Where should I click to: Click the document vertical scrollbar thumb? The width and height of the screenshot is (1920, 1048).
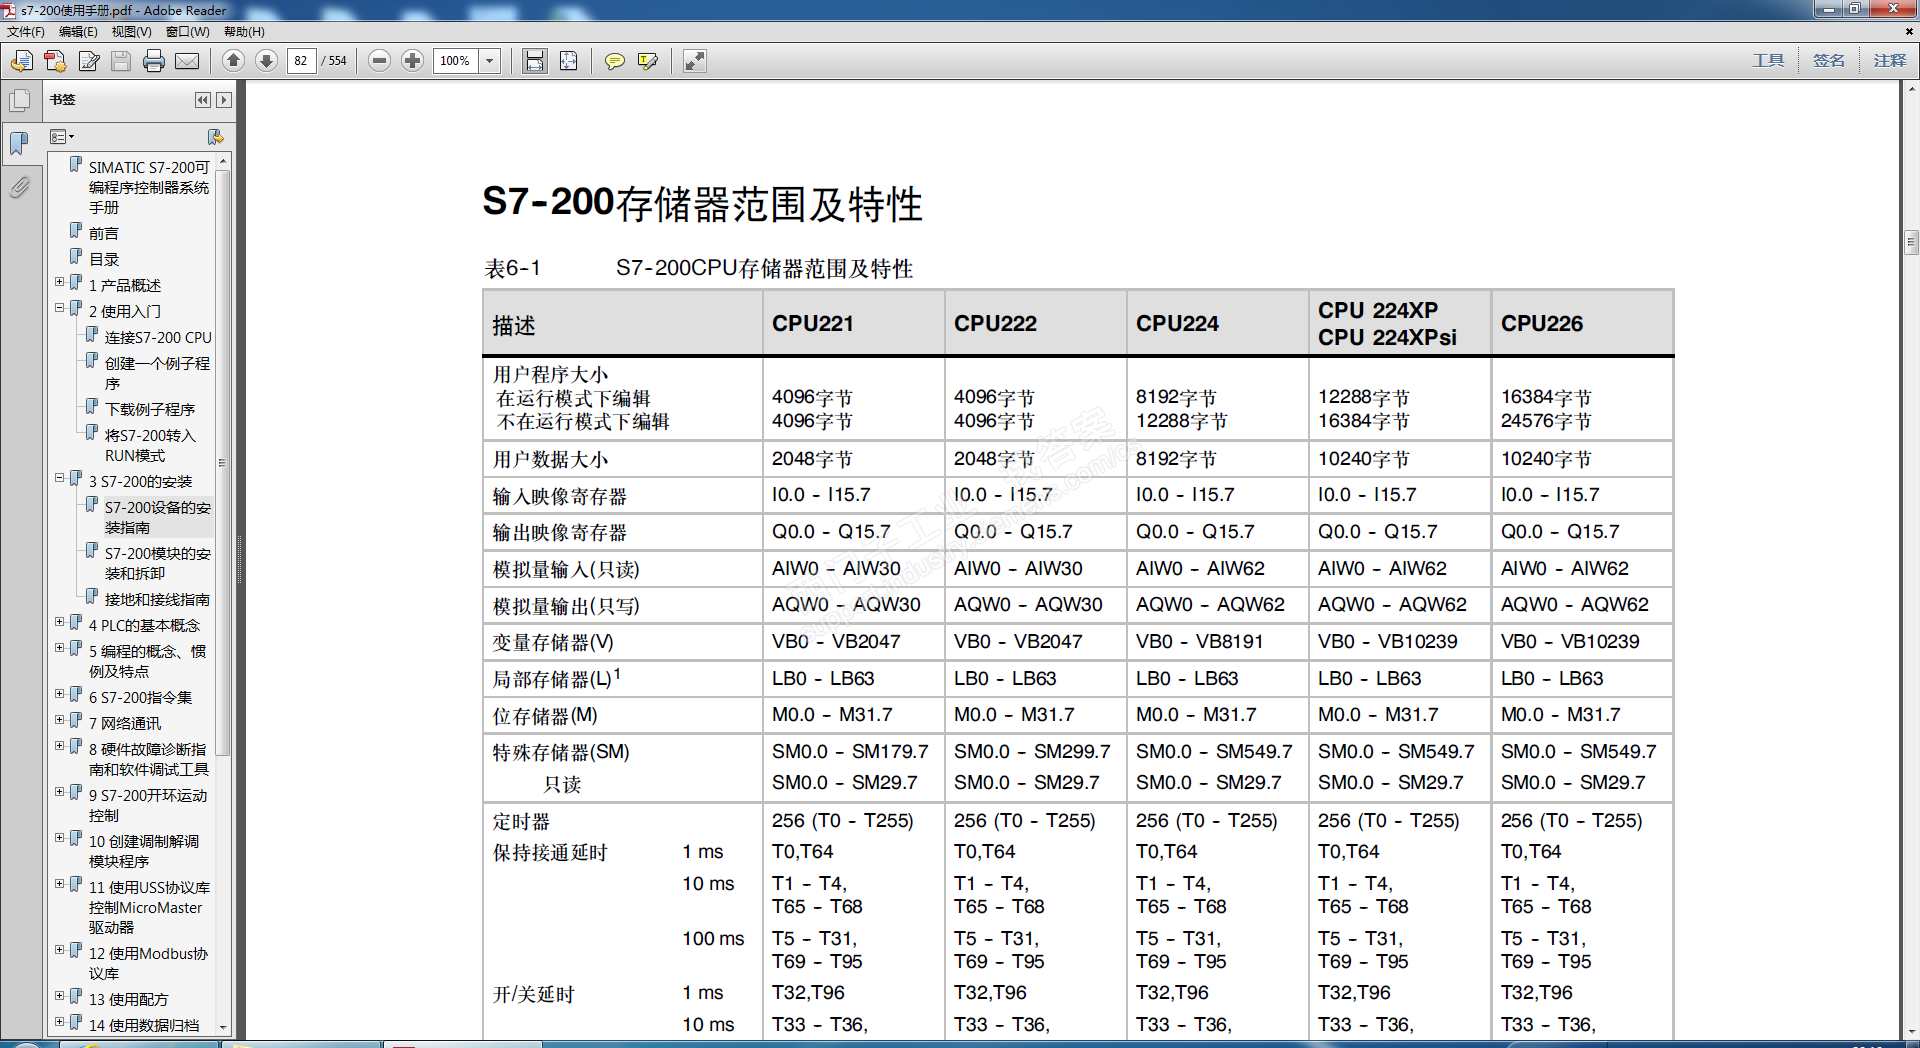(x=1911, y=242)
